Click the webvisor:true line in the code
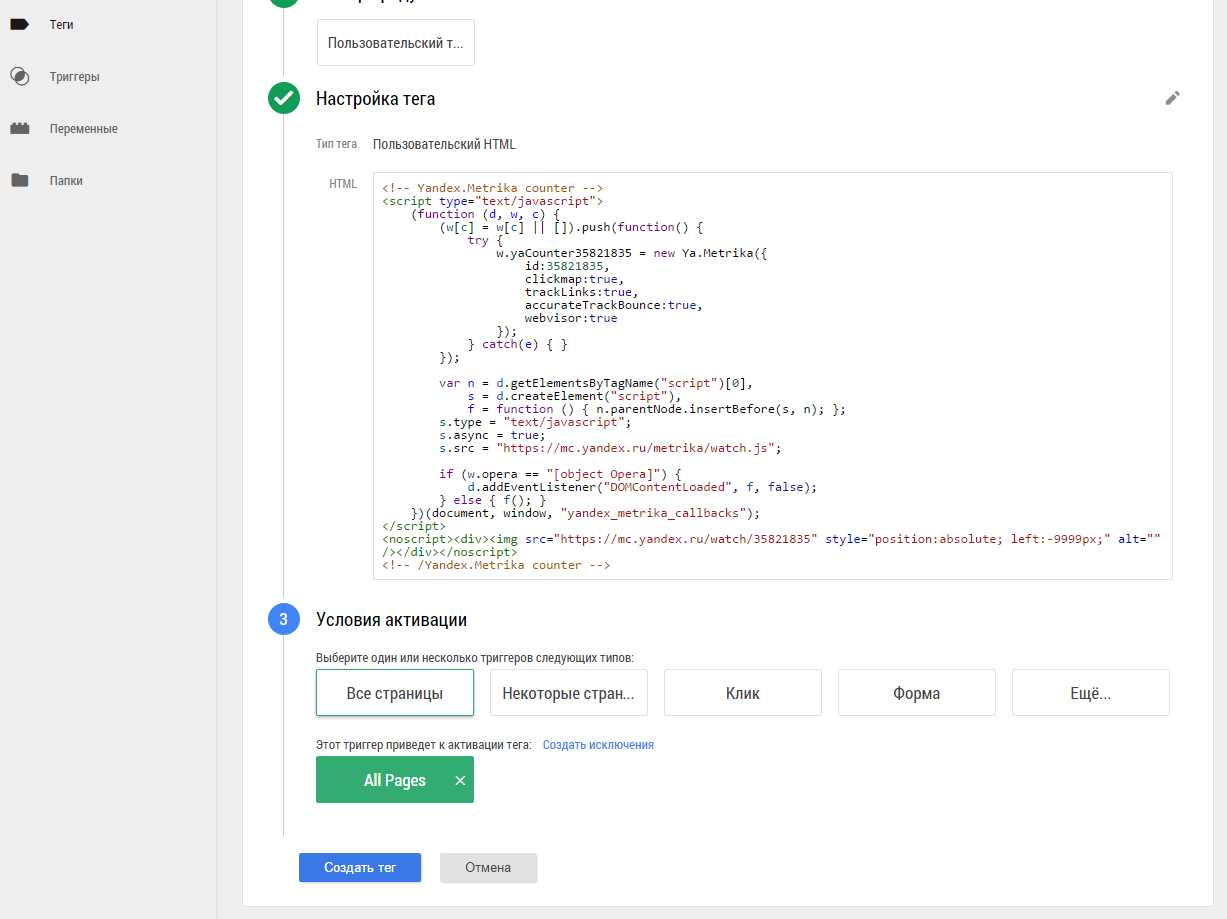Screen dimensions: 1227x919 click(x=571, y=318)
